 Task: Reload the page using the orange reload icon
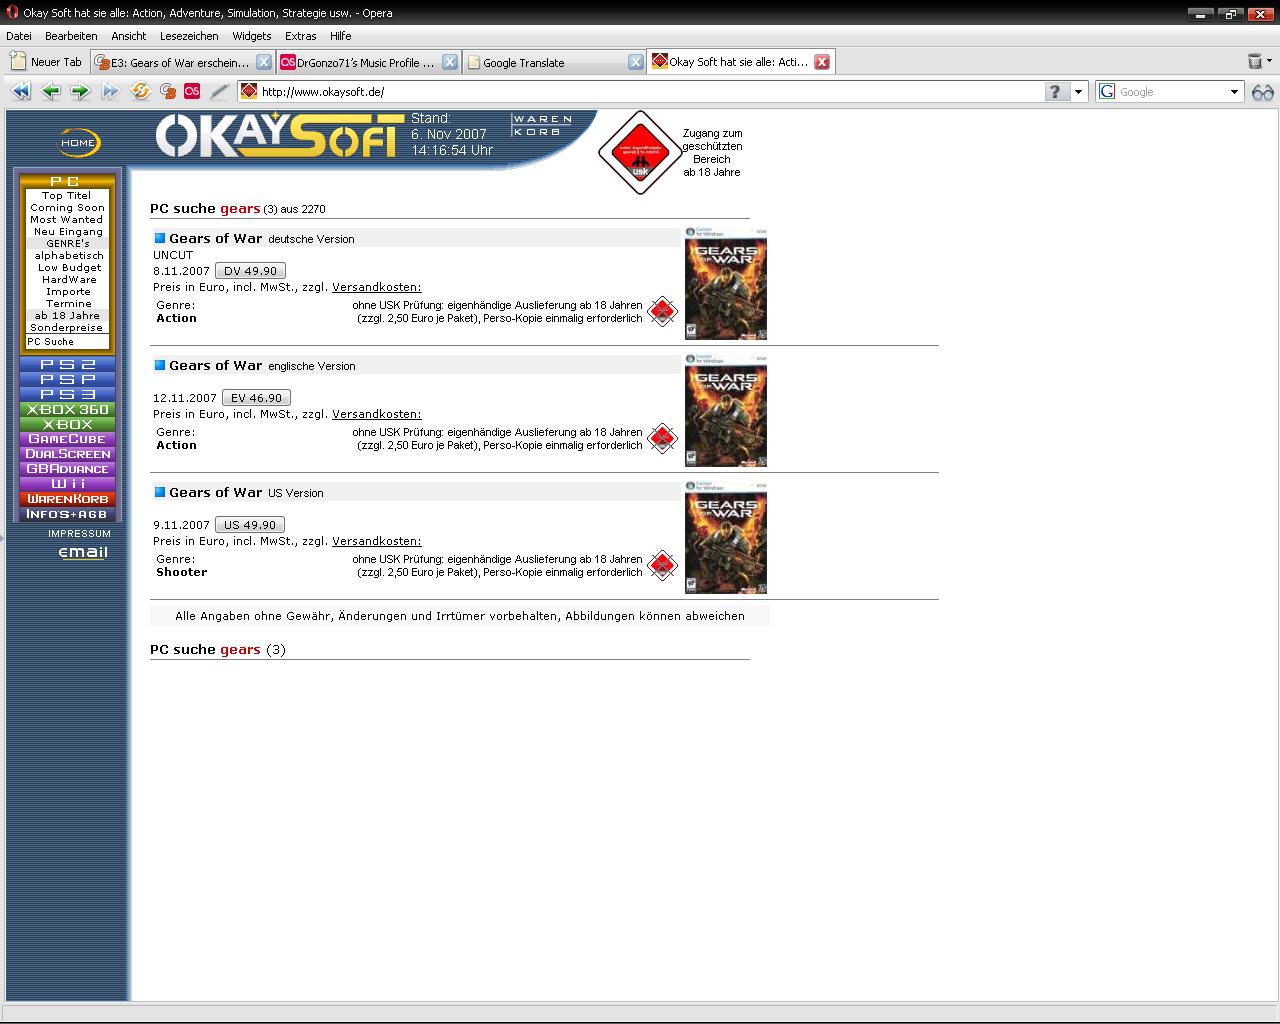[140, 91]
